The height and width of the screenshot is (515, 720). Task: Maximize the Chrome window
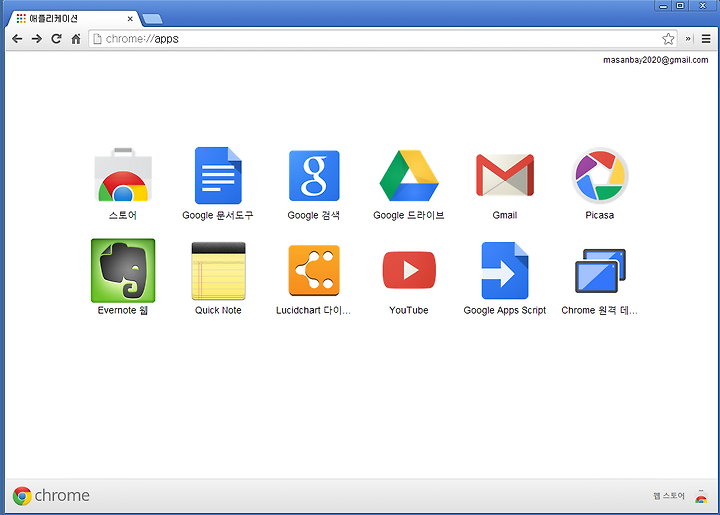[x=680, y=6]
